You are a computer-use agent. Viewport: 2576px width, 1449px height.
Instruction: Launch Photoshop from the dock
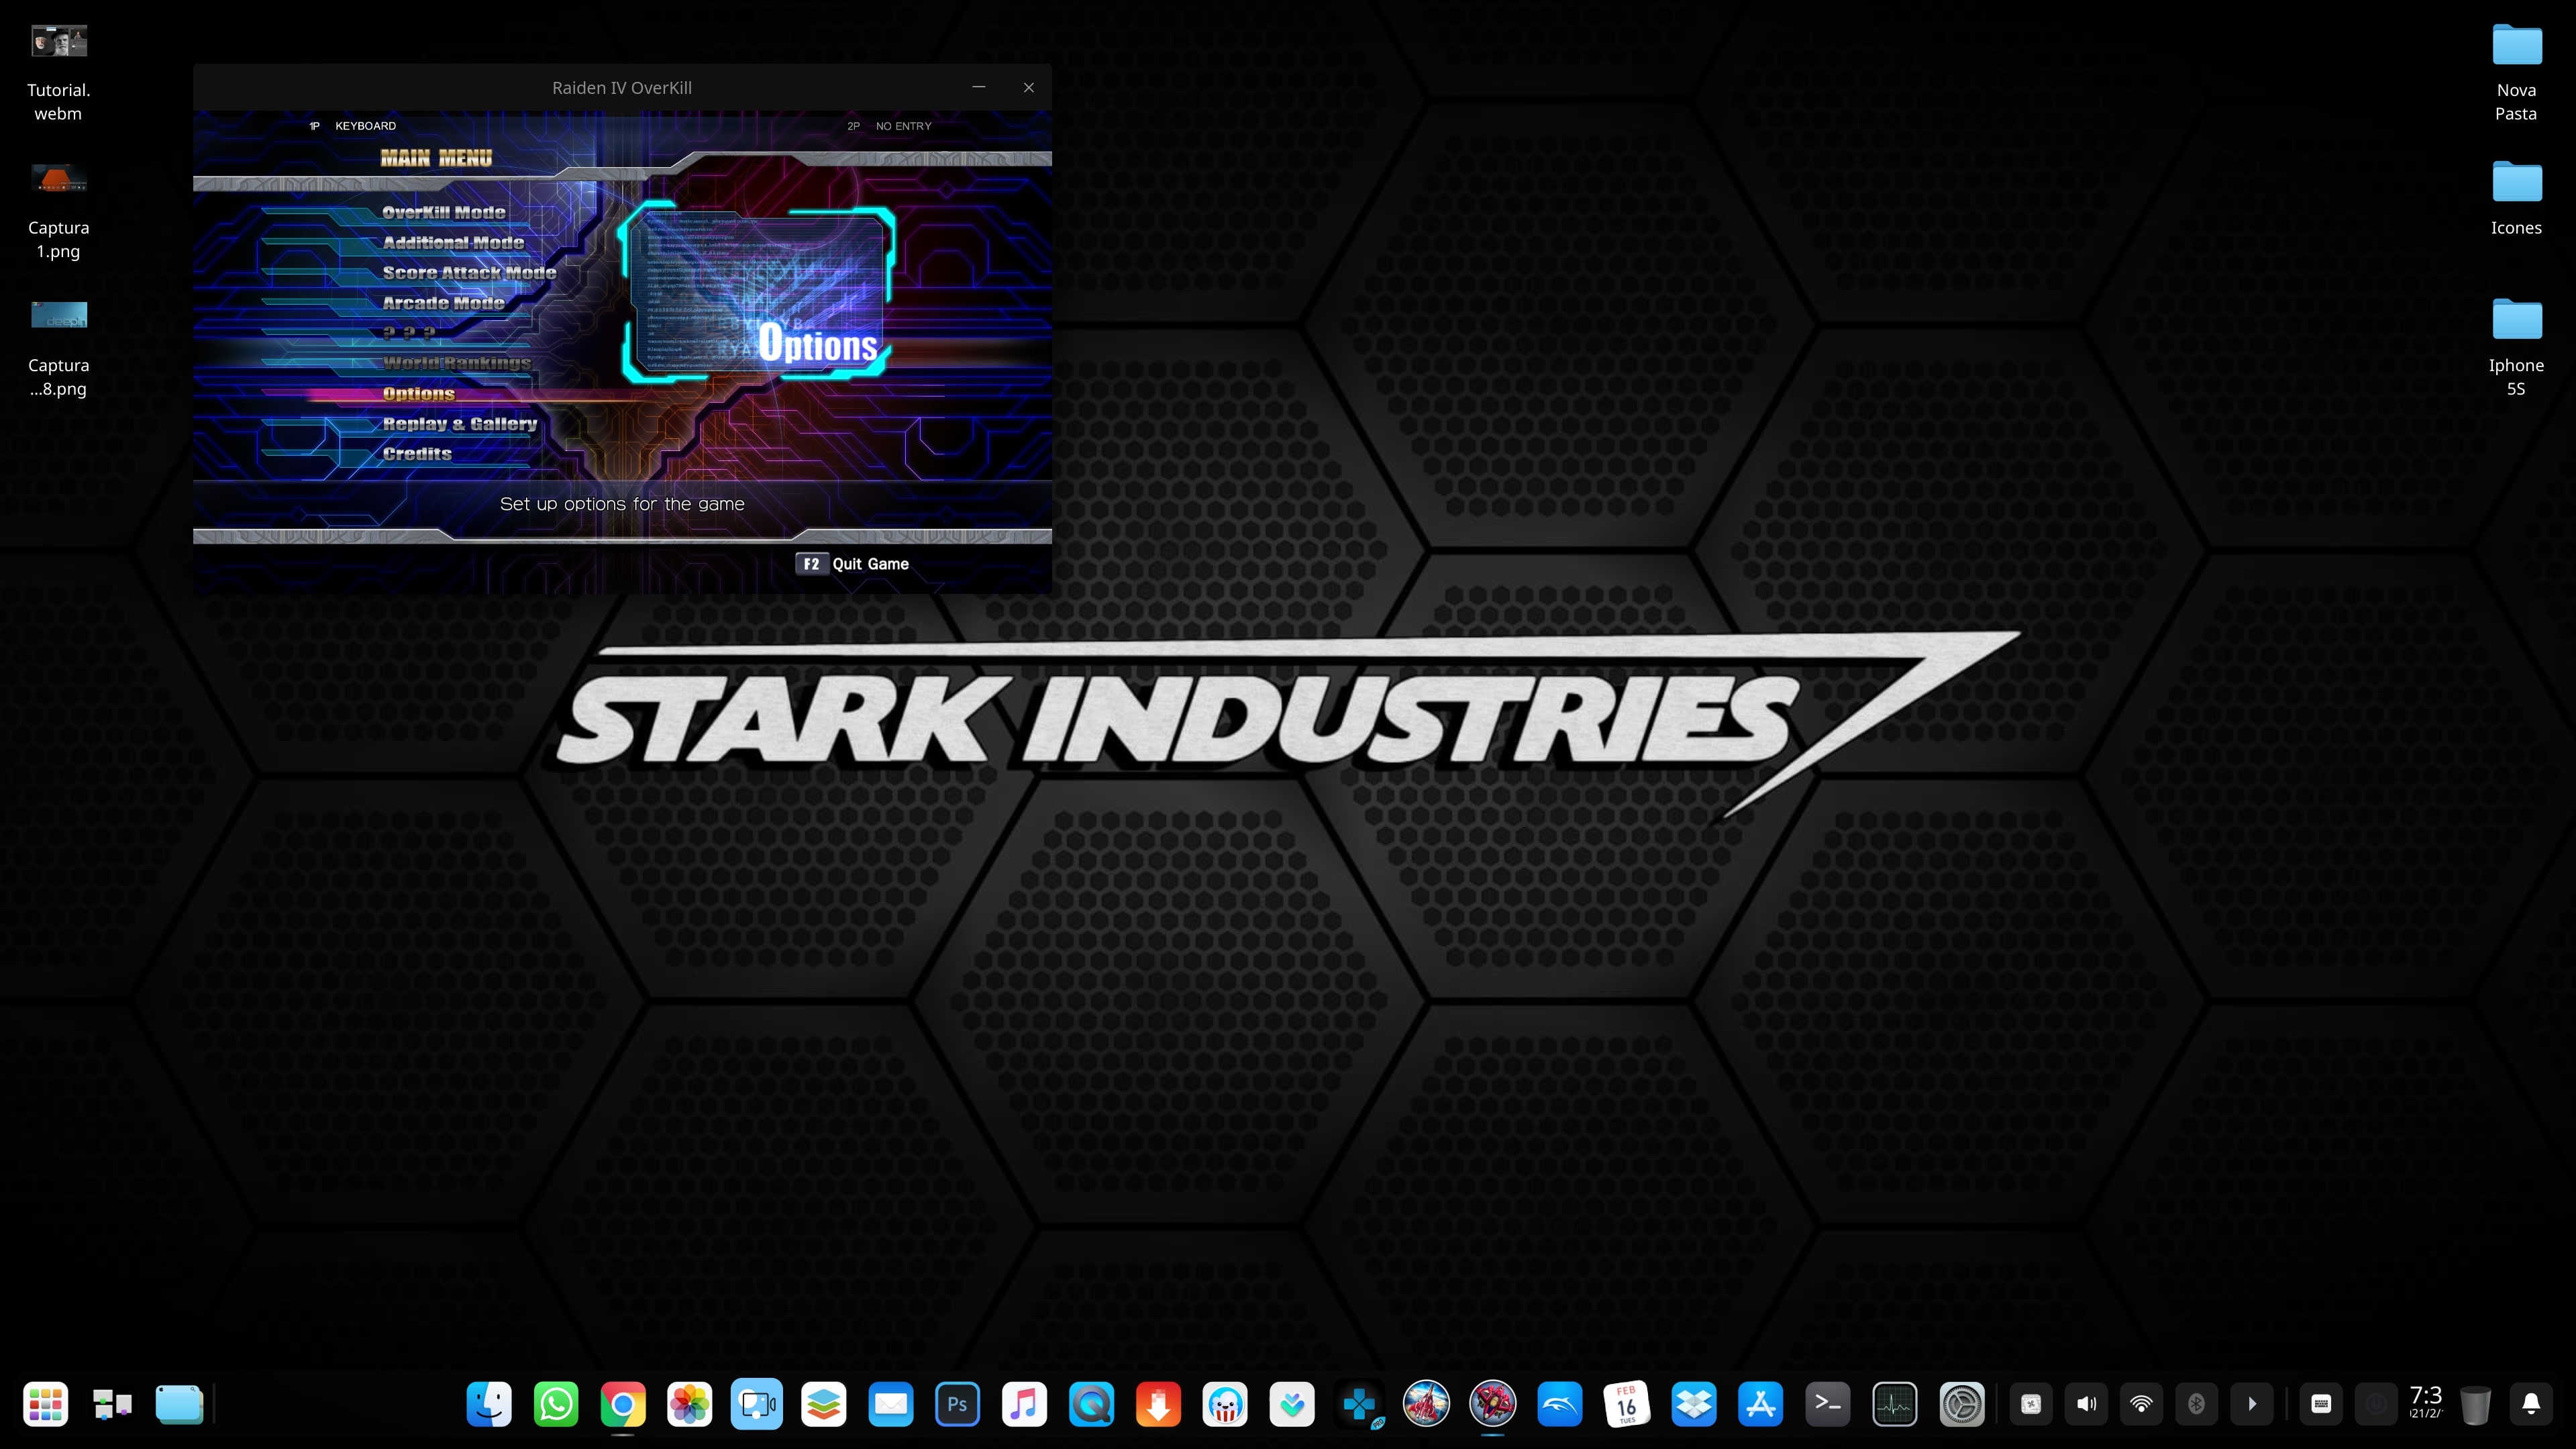pos(957,1403)
